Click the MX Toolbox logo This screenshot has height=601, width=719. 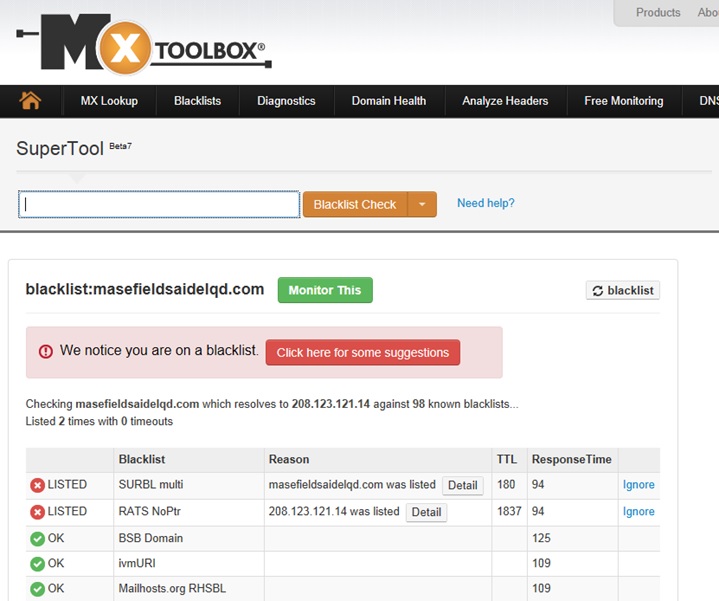[144, 44]
